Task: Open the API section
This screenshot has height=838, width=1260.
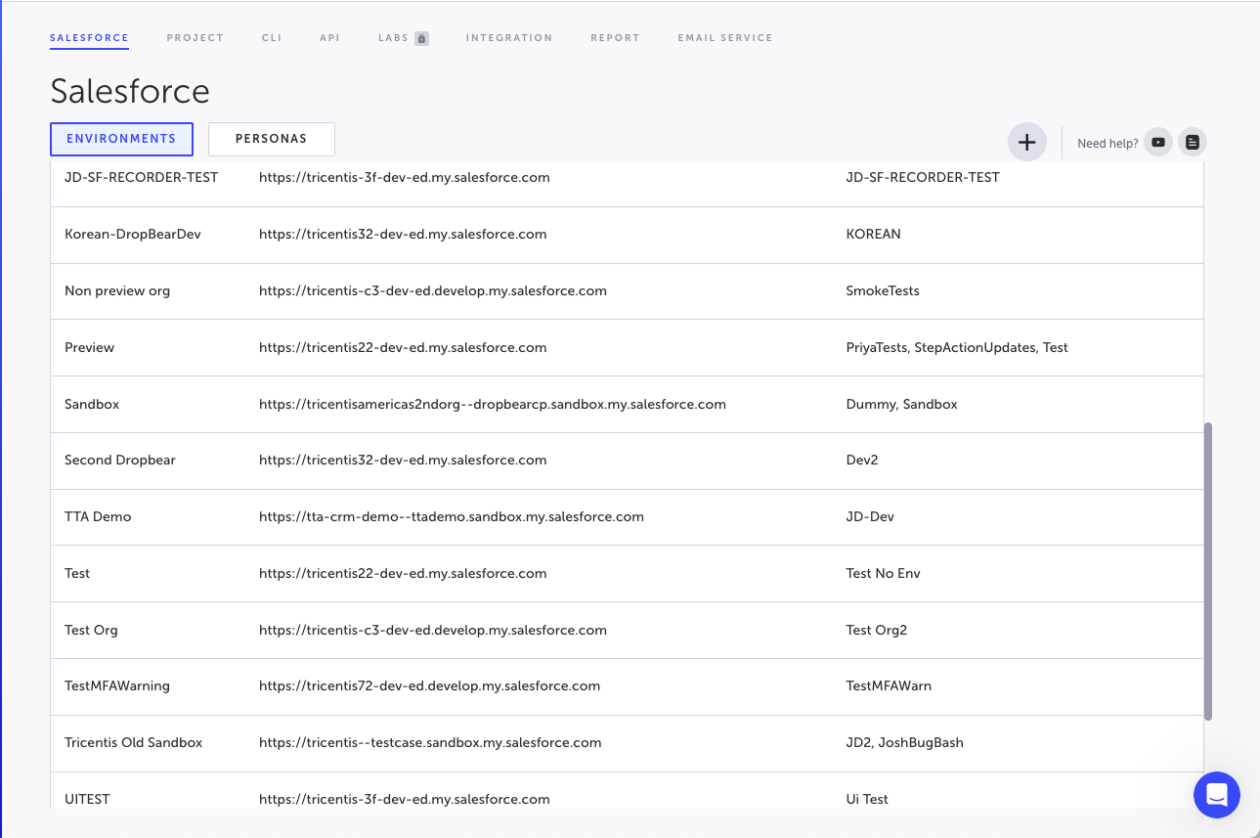Action: coord(330,38)
